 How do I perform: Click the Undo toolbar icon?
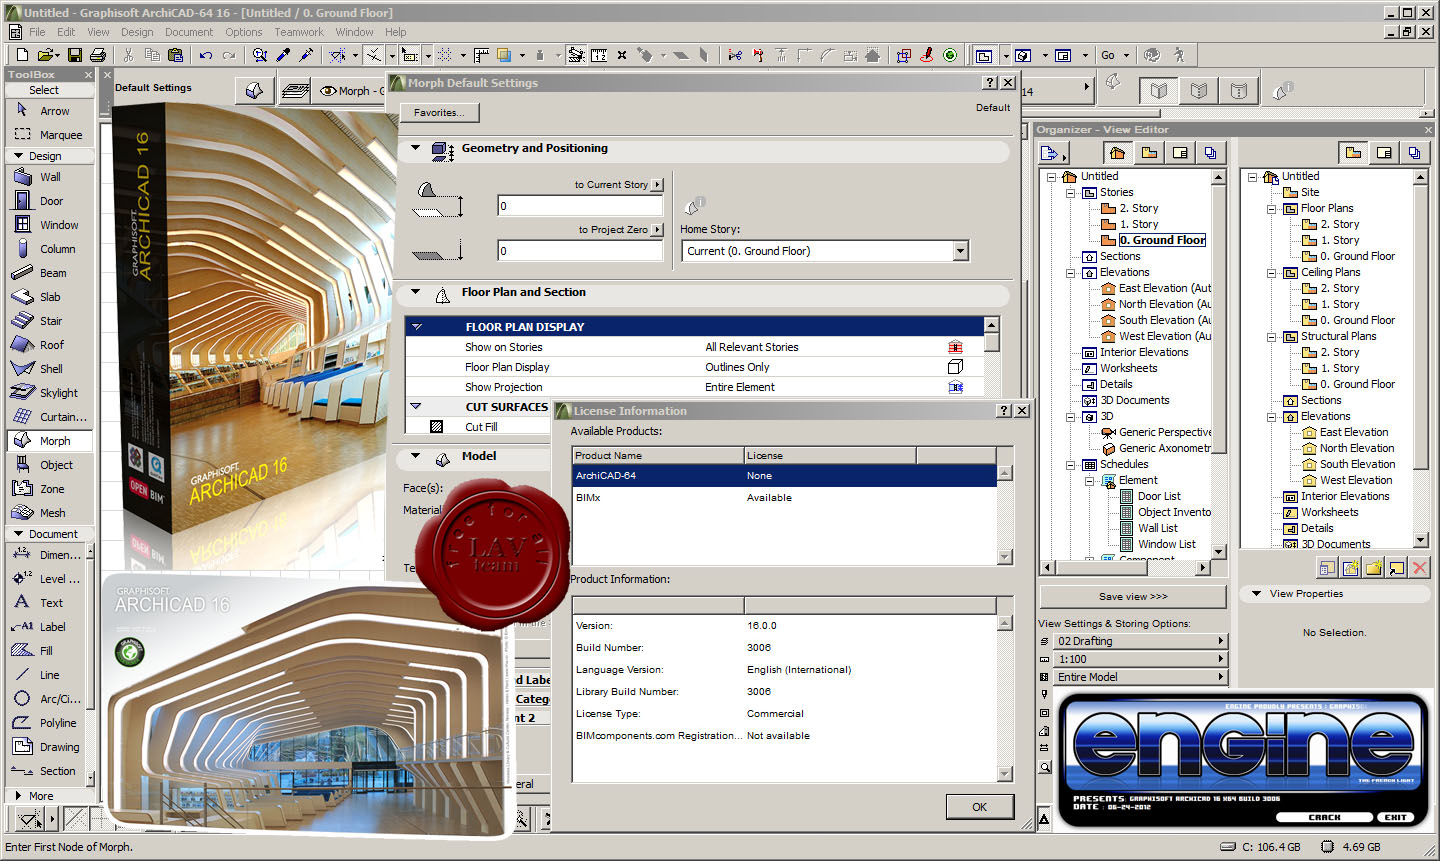[x=205, y=55]
